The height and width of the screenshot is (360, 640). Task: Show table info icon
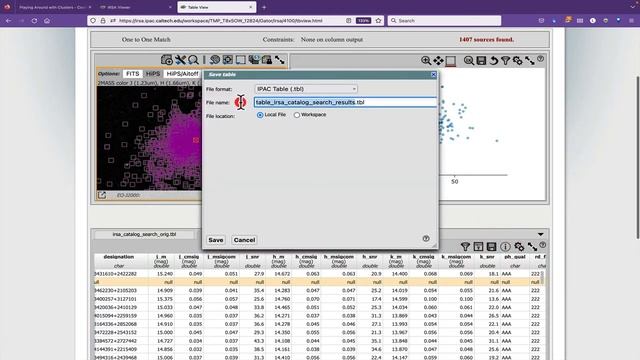coord(505,247)
